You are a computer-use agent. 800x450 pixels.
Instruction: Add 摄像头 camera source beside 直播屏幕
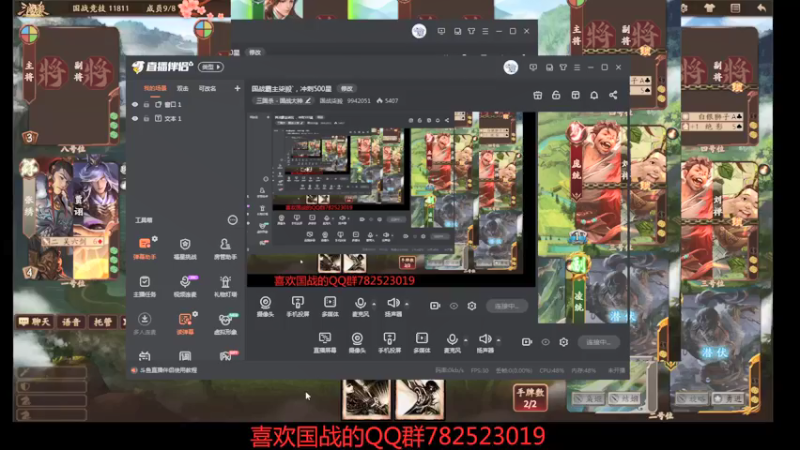[357, 343]
